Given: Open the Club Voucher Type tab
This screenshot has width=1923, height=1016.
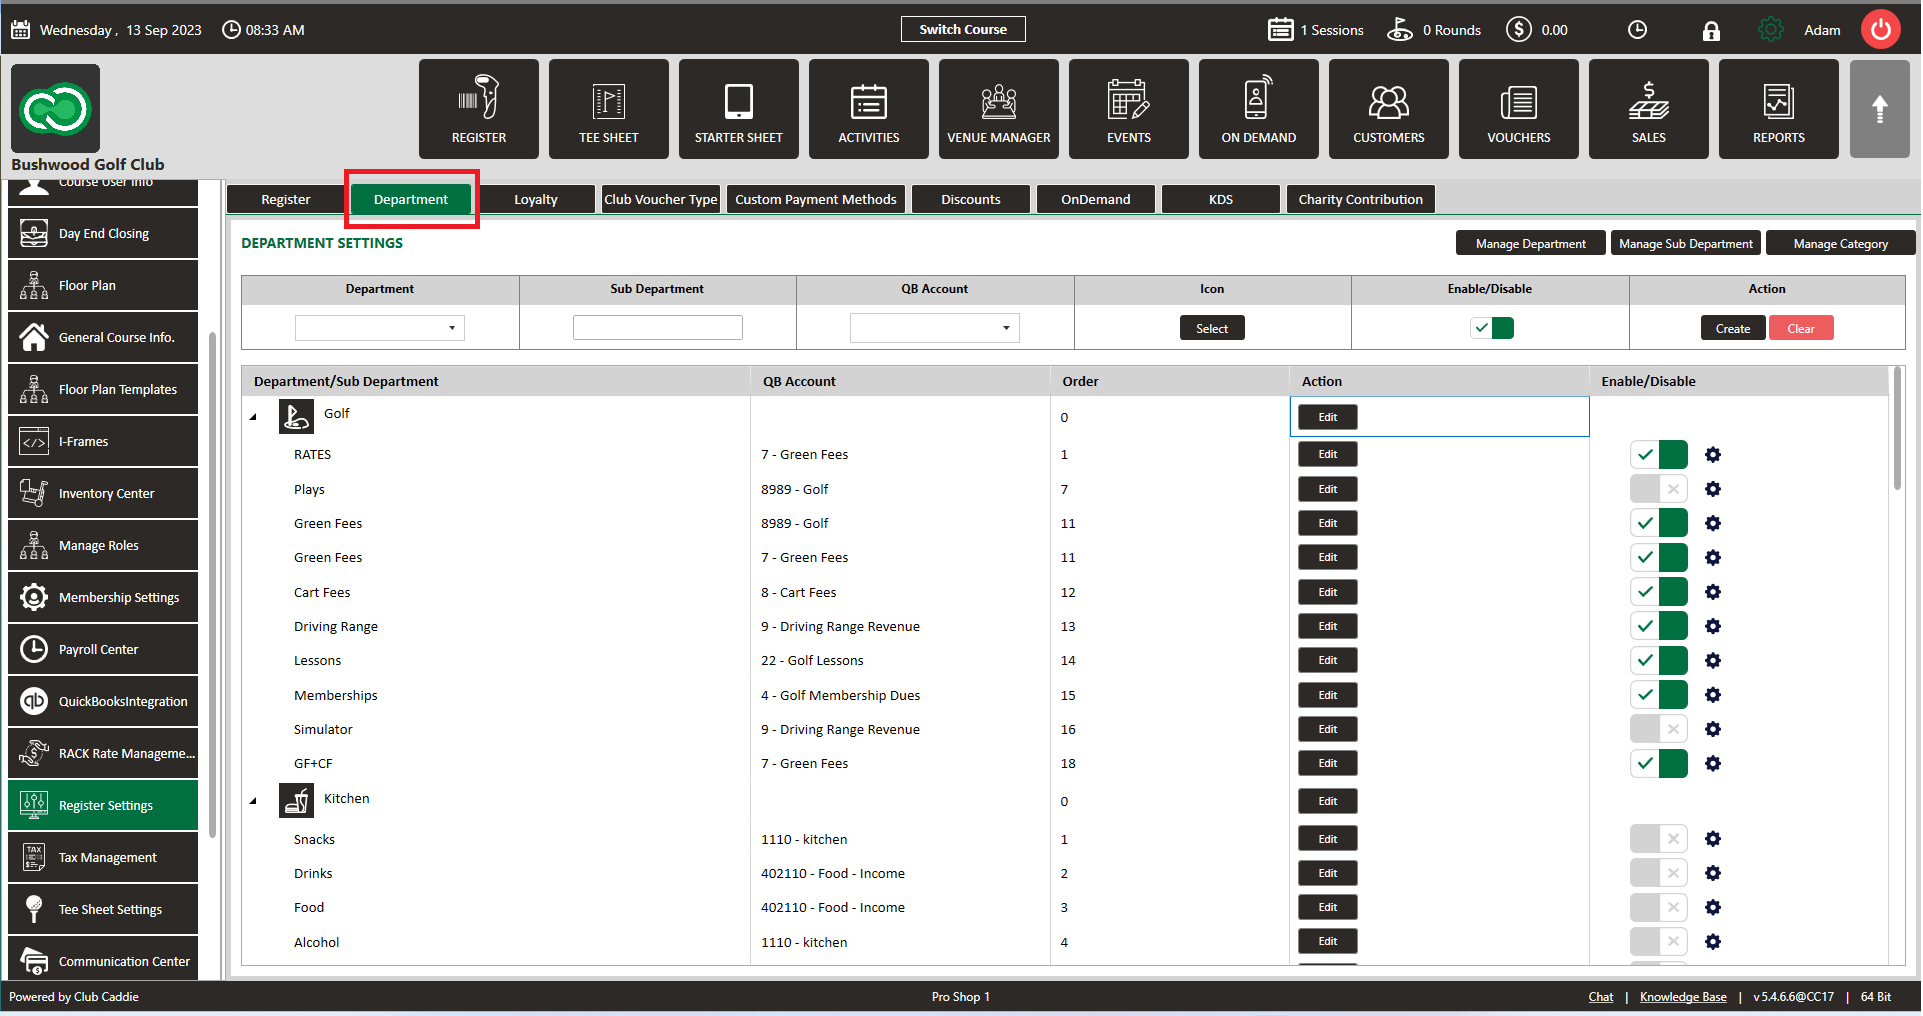Looking at the screenshot, I should click(x=661, y=199).
